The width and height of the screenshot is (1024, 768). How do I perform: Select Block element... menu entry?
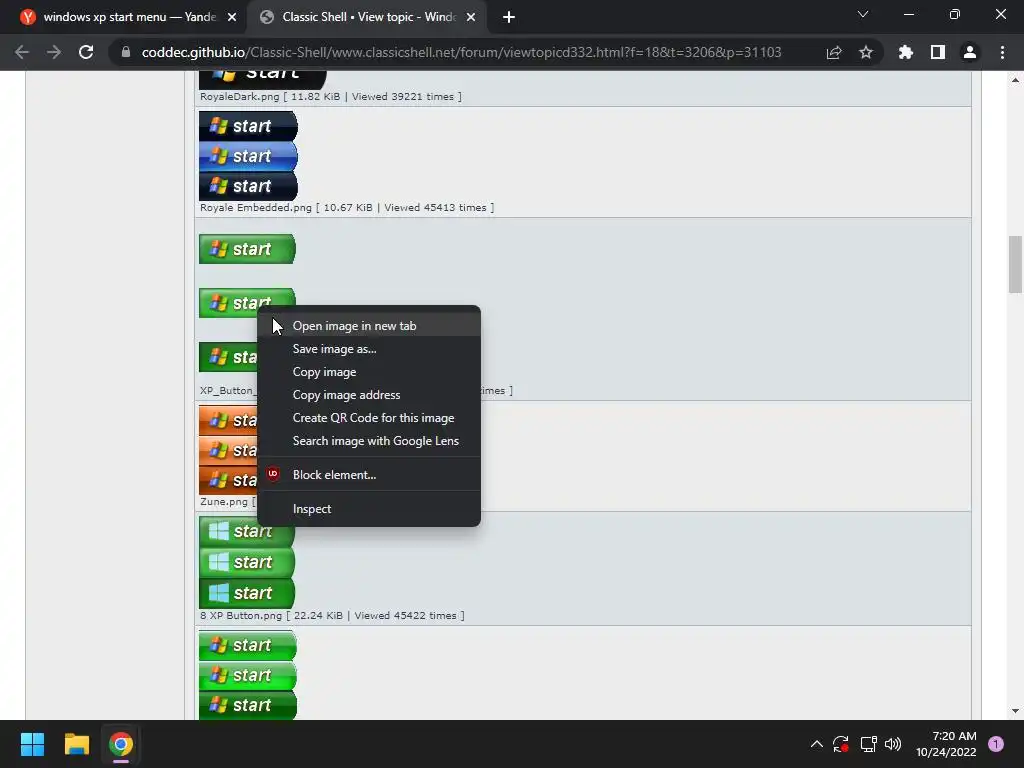pyautogui.click(x=369, y=475)
